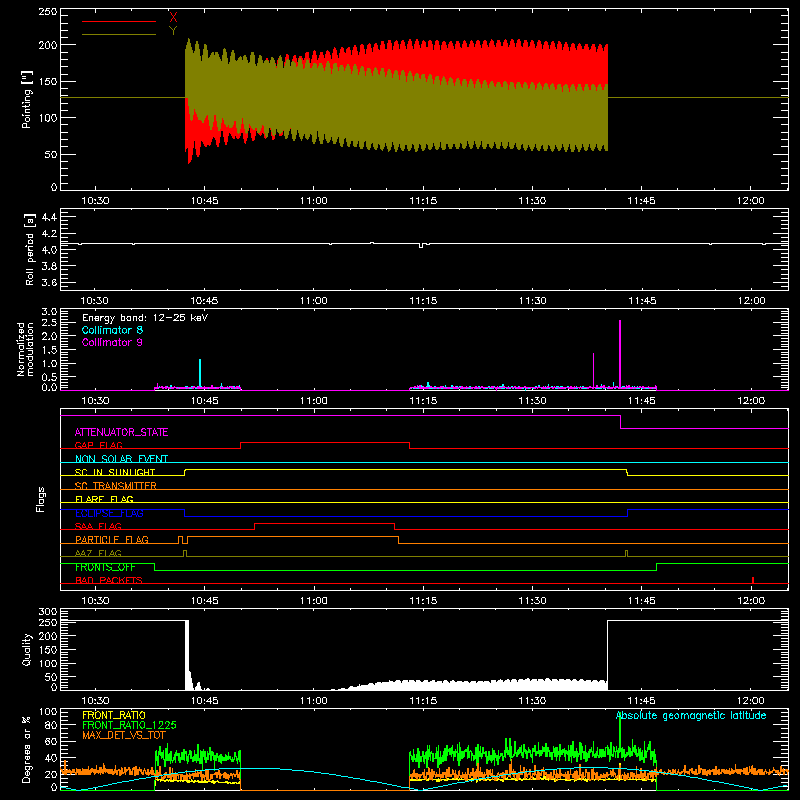Click the 'Energy band: 12-25 keV' annotation

click(x=145, y=318)
